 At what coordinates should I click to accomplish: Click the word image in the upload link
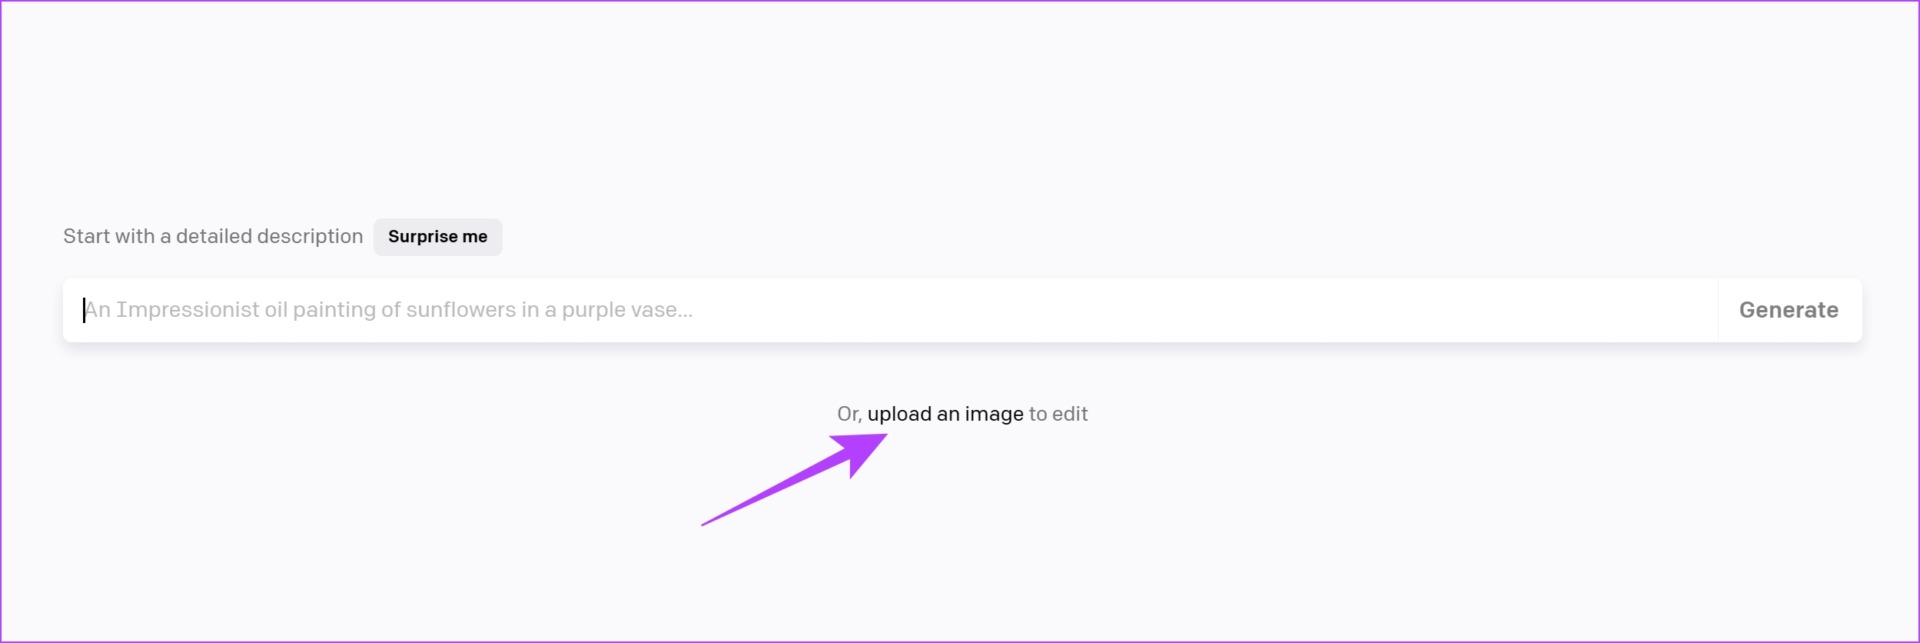[x=994, y=414]
